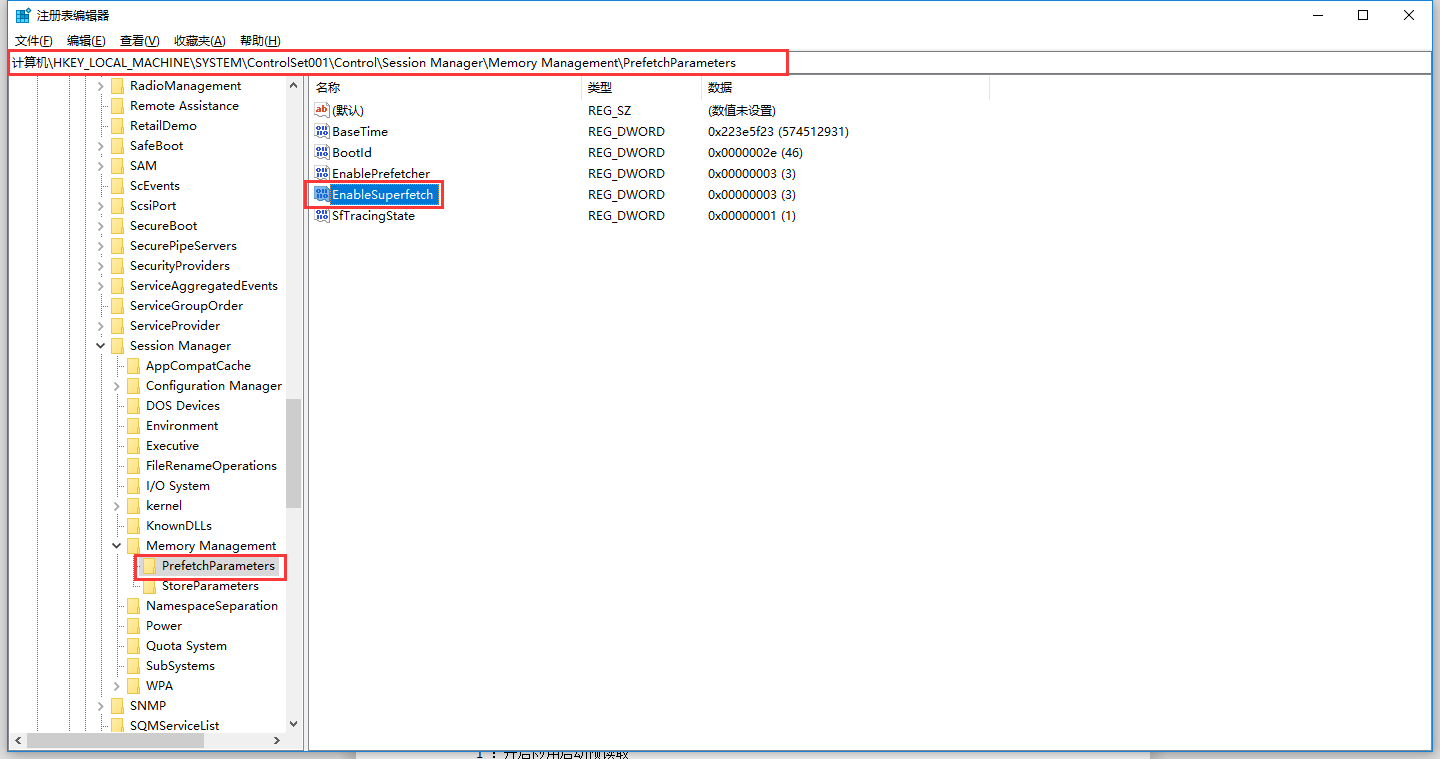The height and width of the screenshot is (759, 1440).
Task: Click the AppCompatCache folder icon
Action: 133,366
